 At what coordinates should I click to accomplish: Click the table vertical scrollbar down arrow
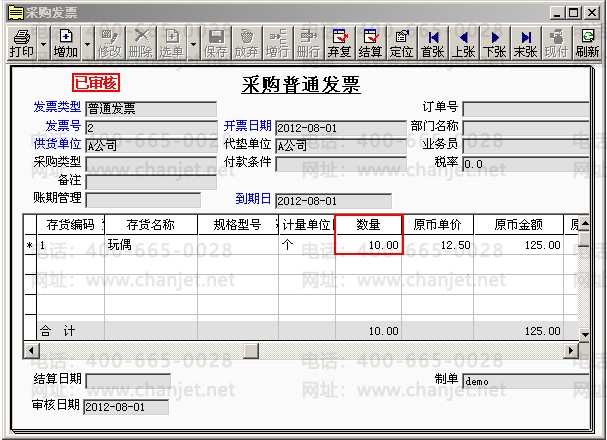[x=585, y=334]
